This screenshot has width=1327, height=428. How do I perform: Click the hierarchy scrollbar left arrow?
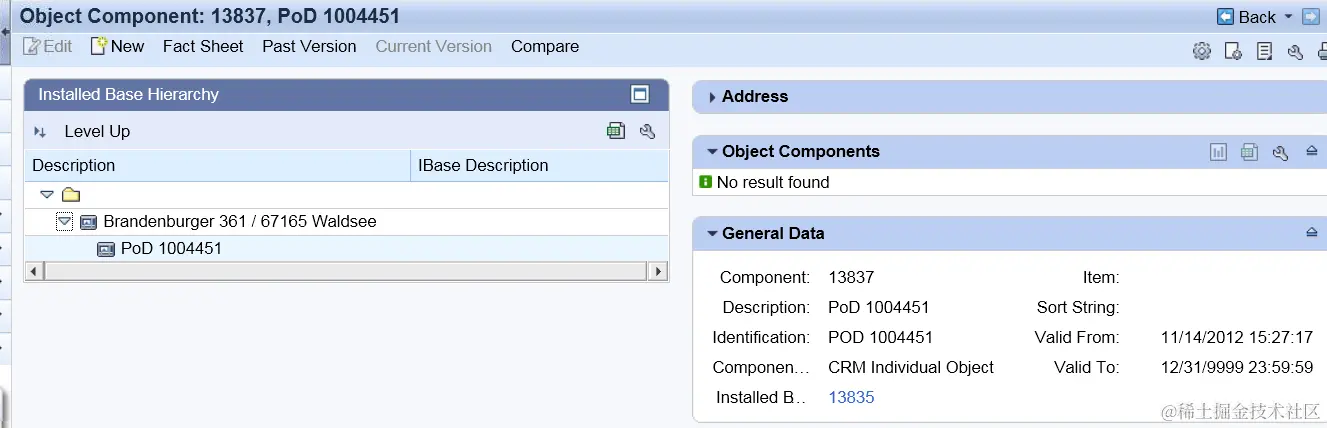tap(33, 271)
